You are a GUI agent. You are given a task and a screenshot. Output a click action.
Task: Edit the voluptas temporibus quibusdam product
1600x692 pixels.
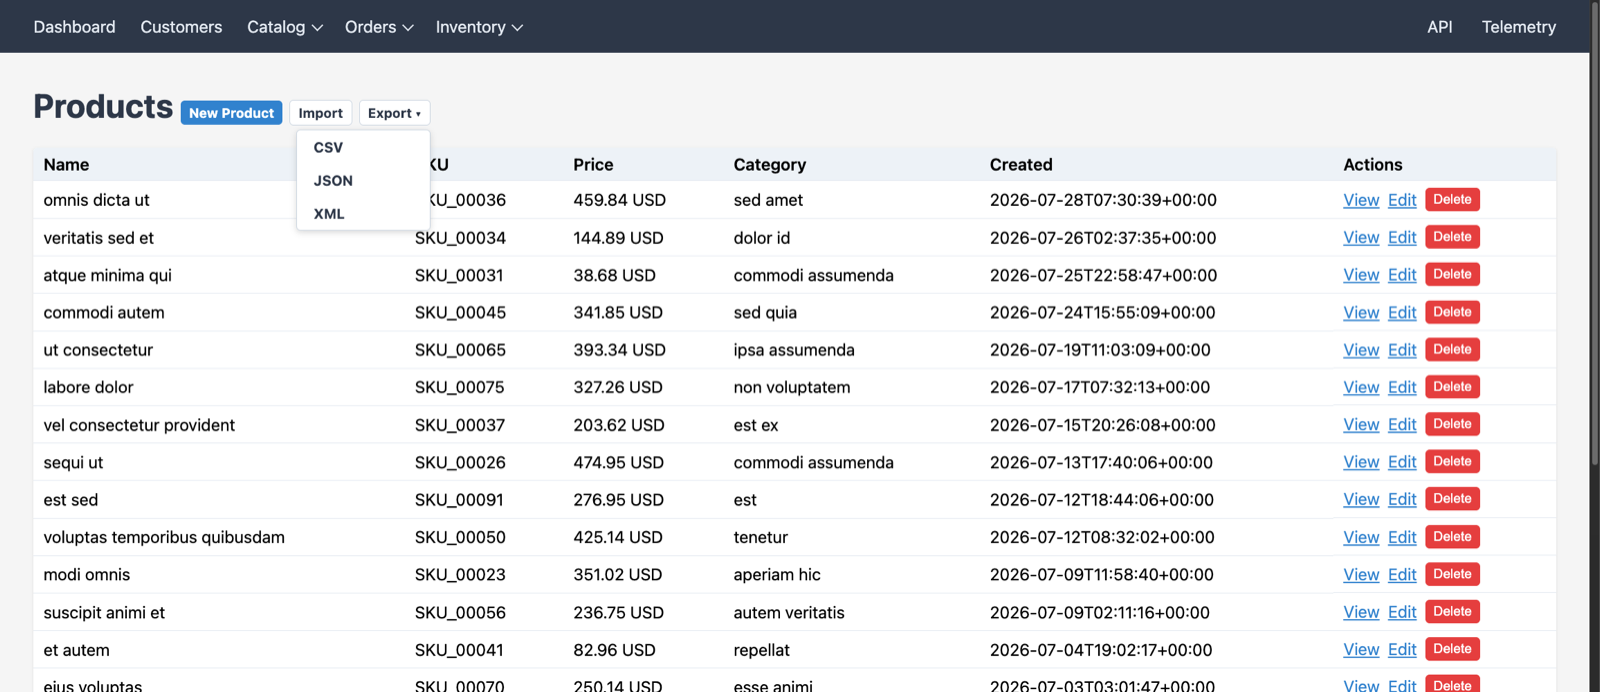coord(1402,537)
